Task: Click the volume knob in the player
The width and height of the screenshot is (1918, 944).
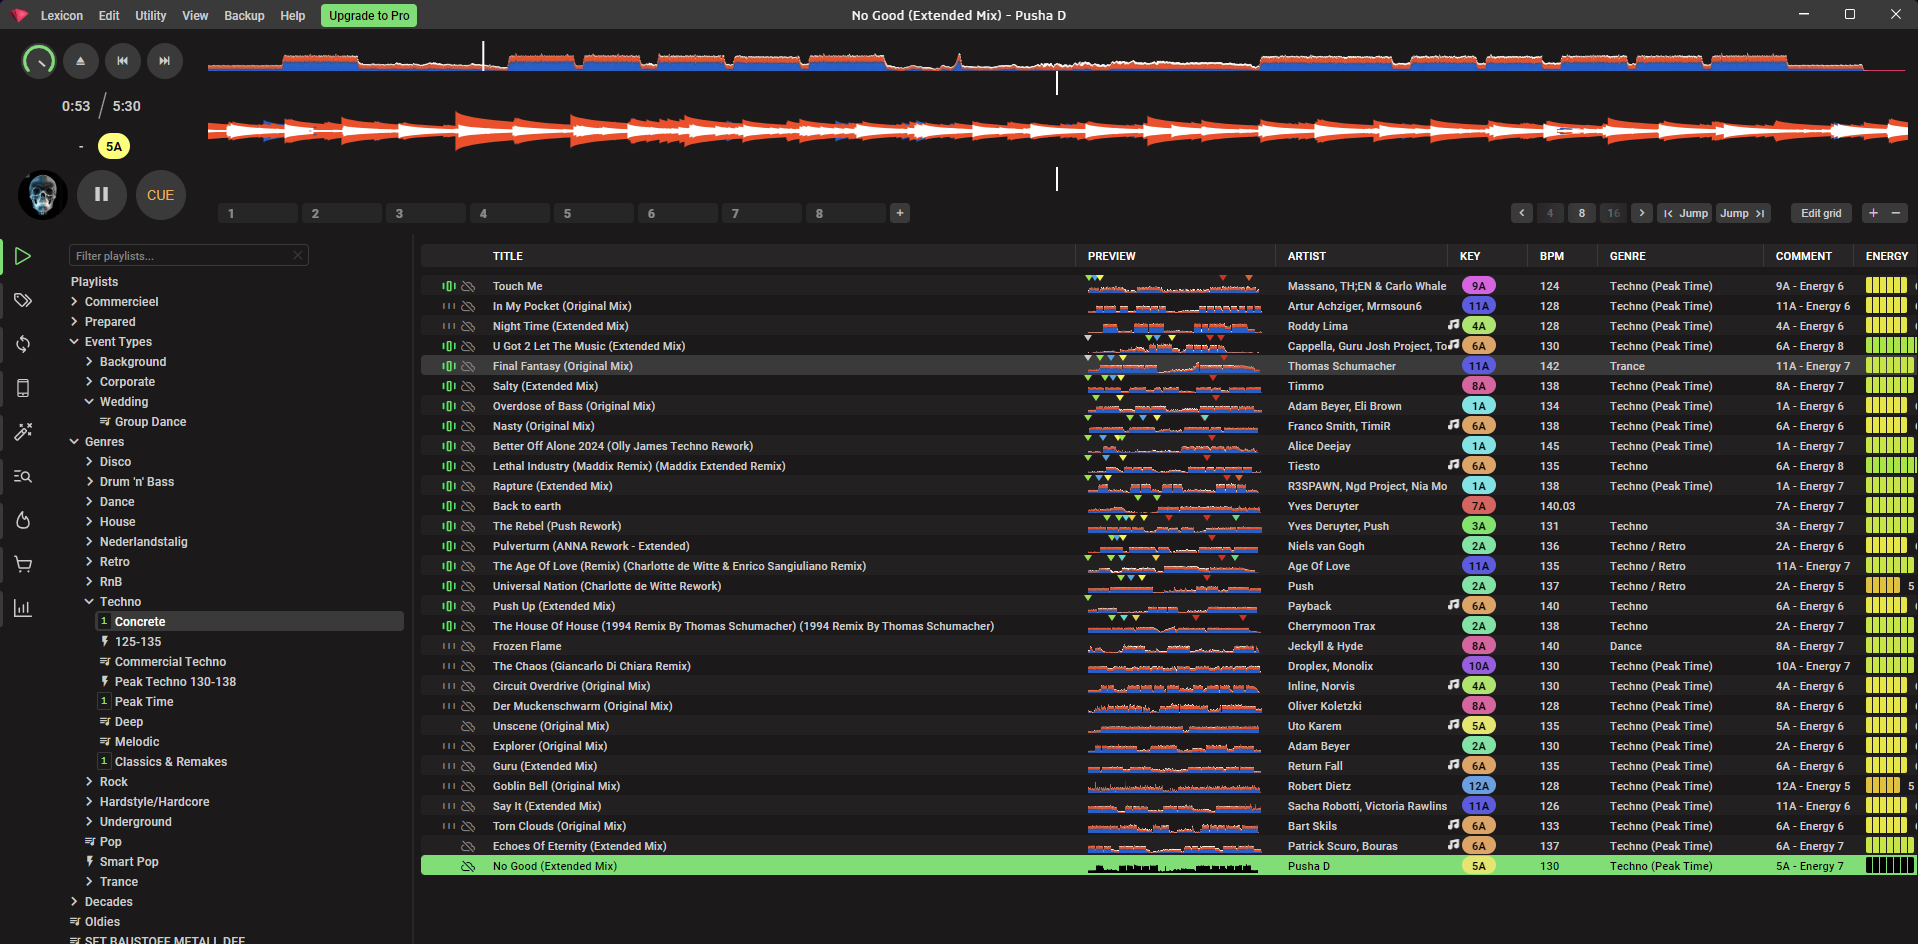Action: point(39,61)
